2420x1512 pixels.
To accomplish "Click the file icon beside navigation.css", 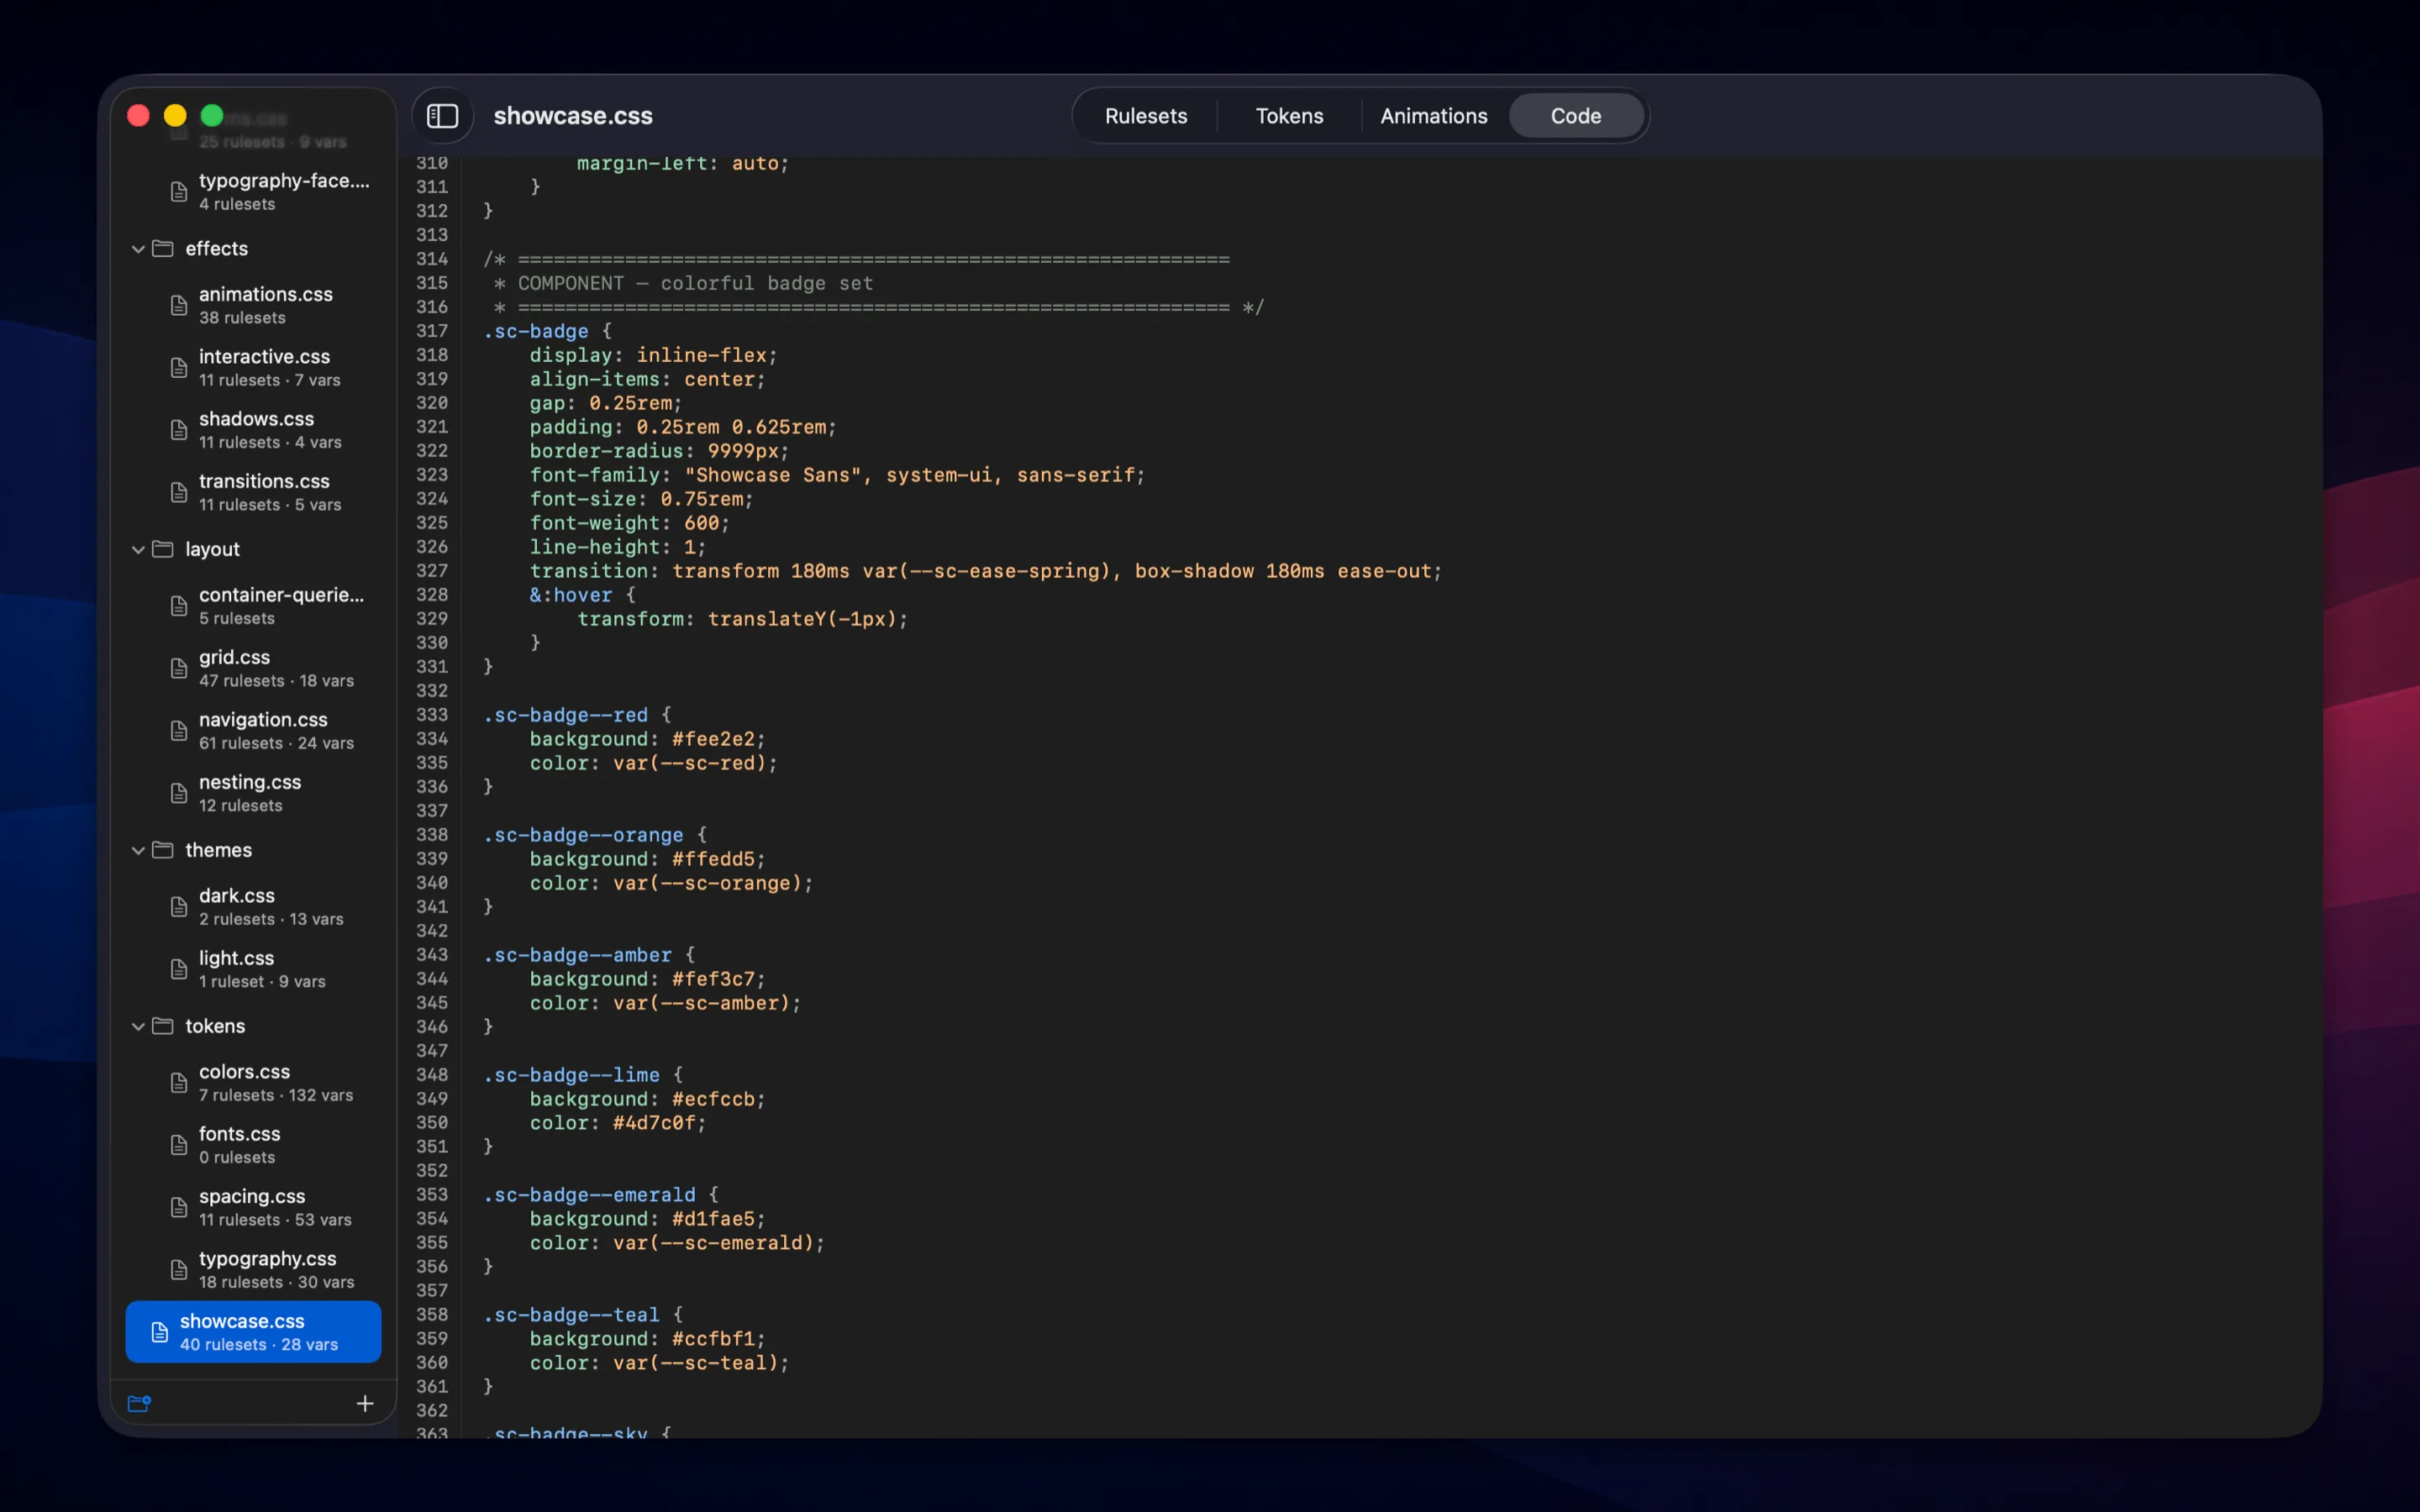I will click(179, 731).
